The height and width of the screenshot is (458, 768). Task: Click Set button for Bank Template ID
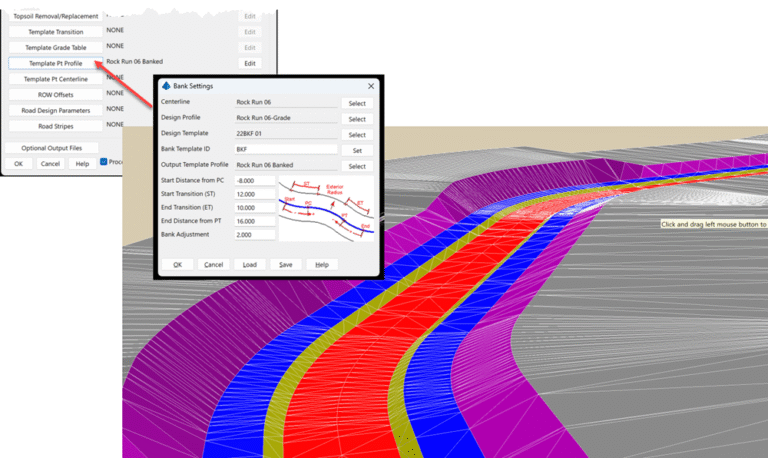[357, 150]
